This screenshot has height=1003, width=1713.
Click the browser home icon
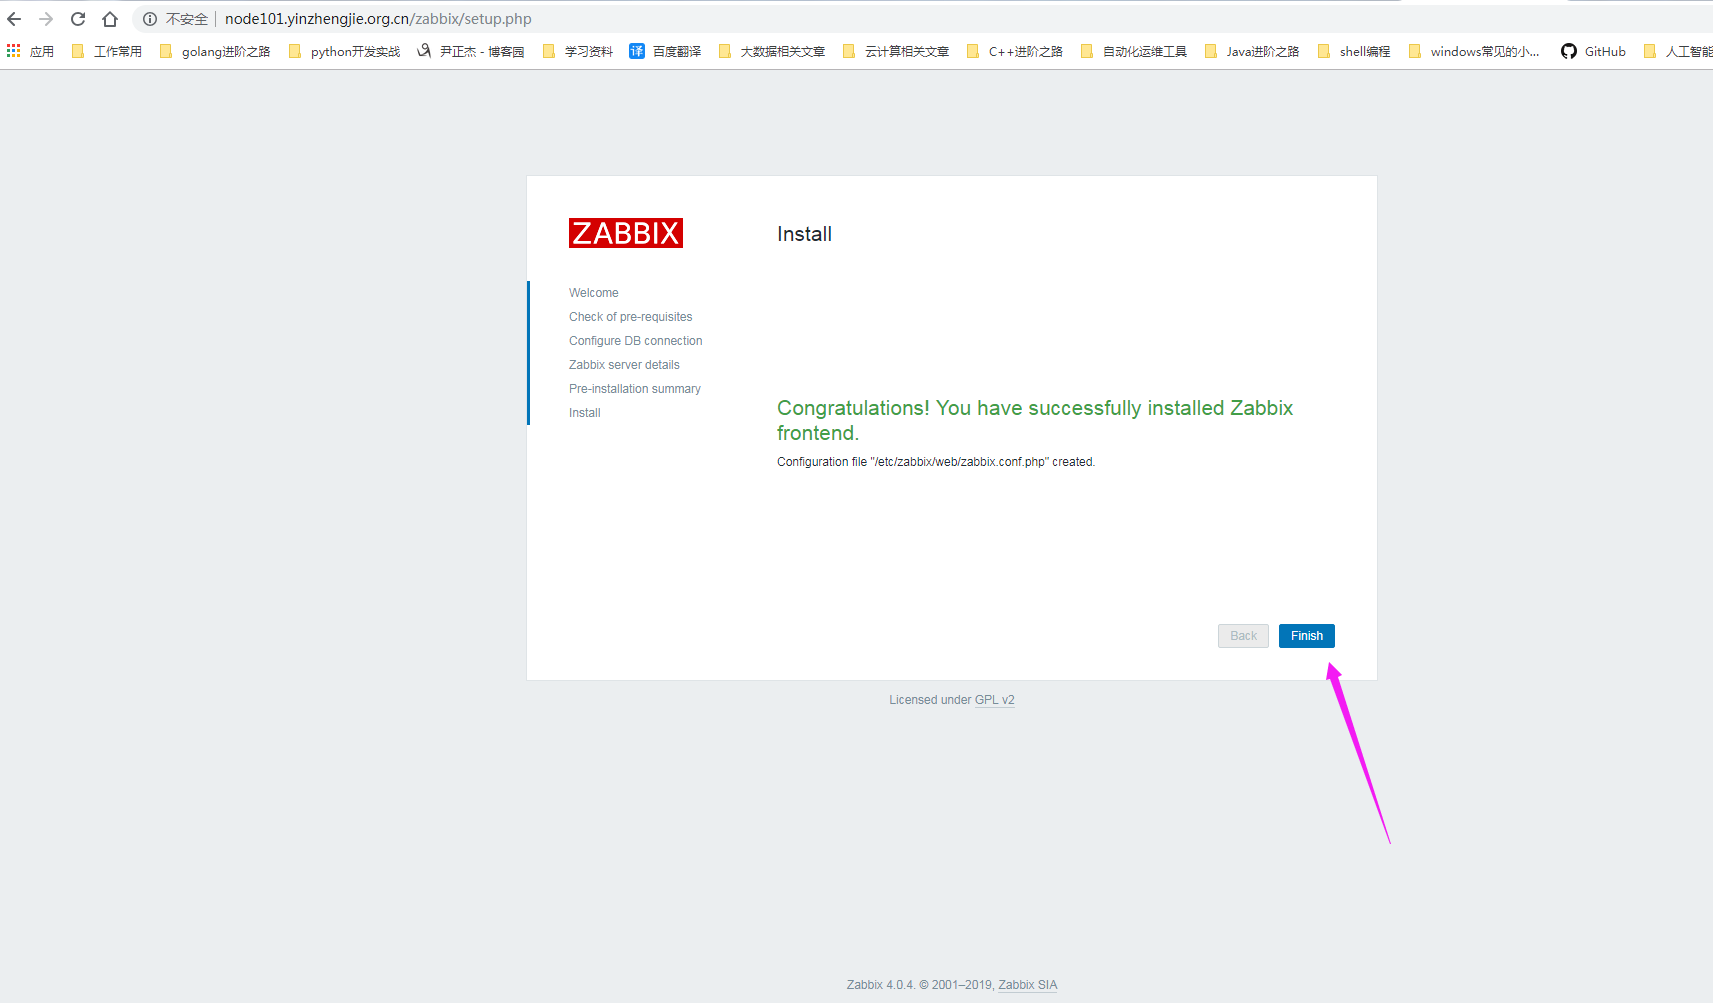(x=110, y=19)
